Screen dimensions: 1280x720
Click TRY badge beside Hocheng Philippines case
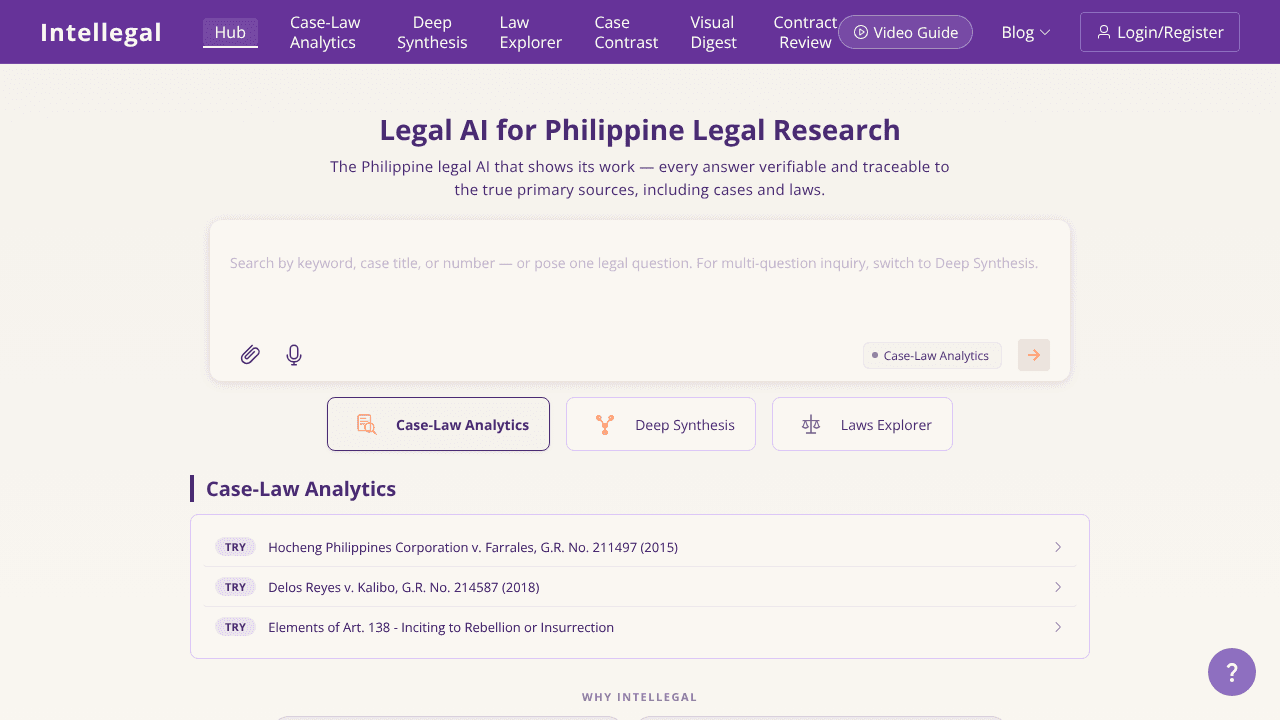pyautogui.click(x=235, y=547)
